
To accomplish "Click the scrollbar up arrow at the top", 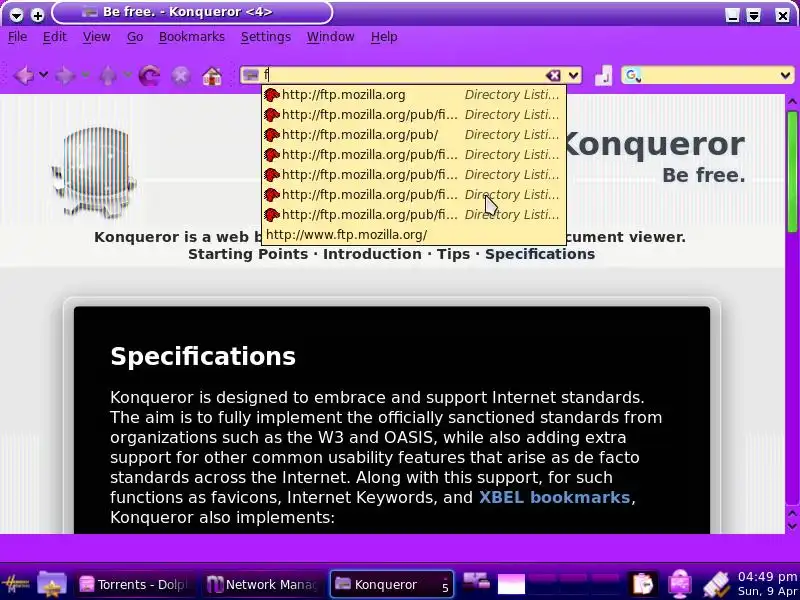I will (792, 101).
